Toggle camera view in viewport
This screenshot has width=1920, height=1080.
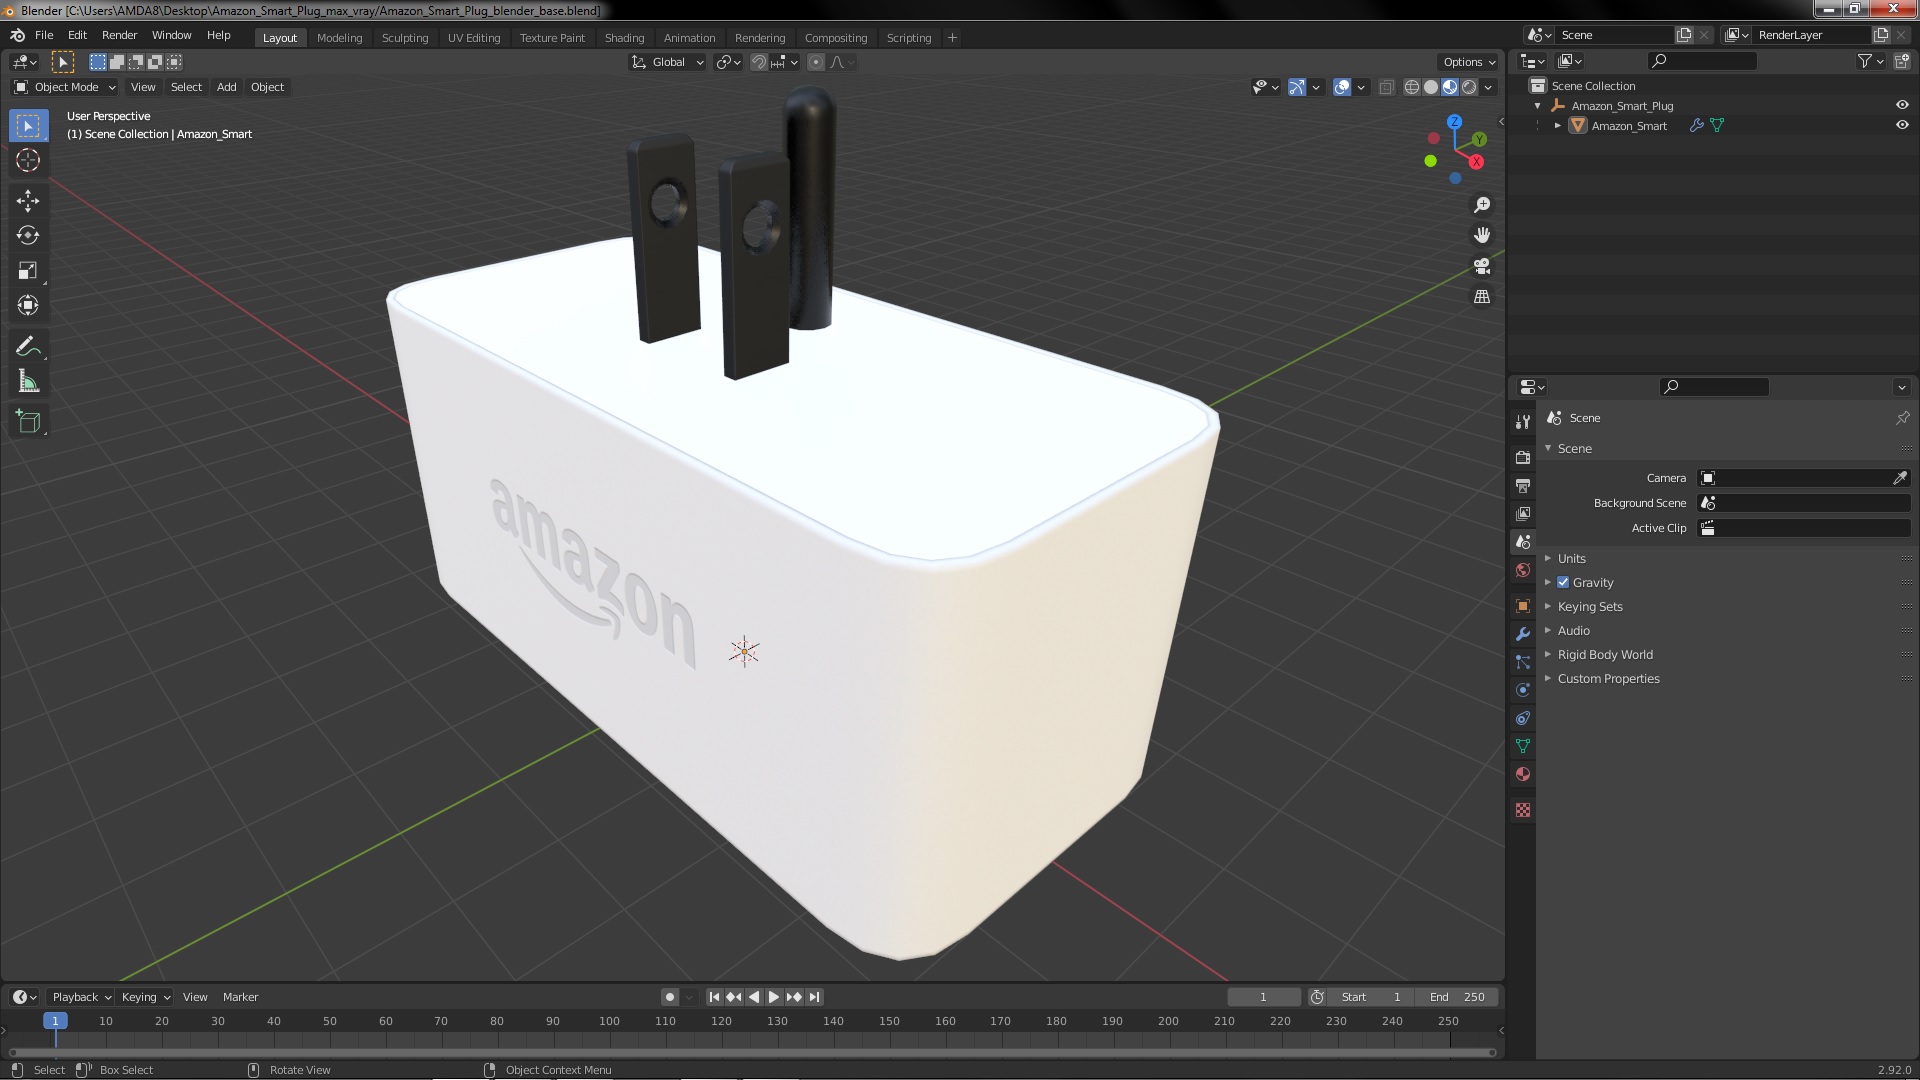coord(1482,267)
